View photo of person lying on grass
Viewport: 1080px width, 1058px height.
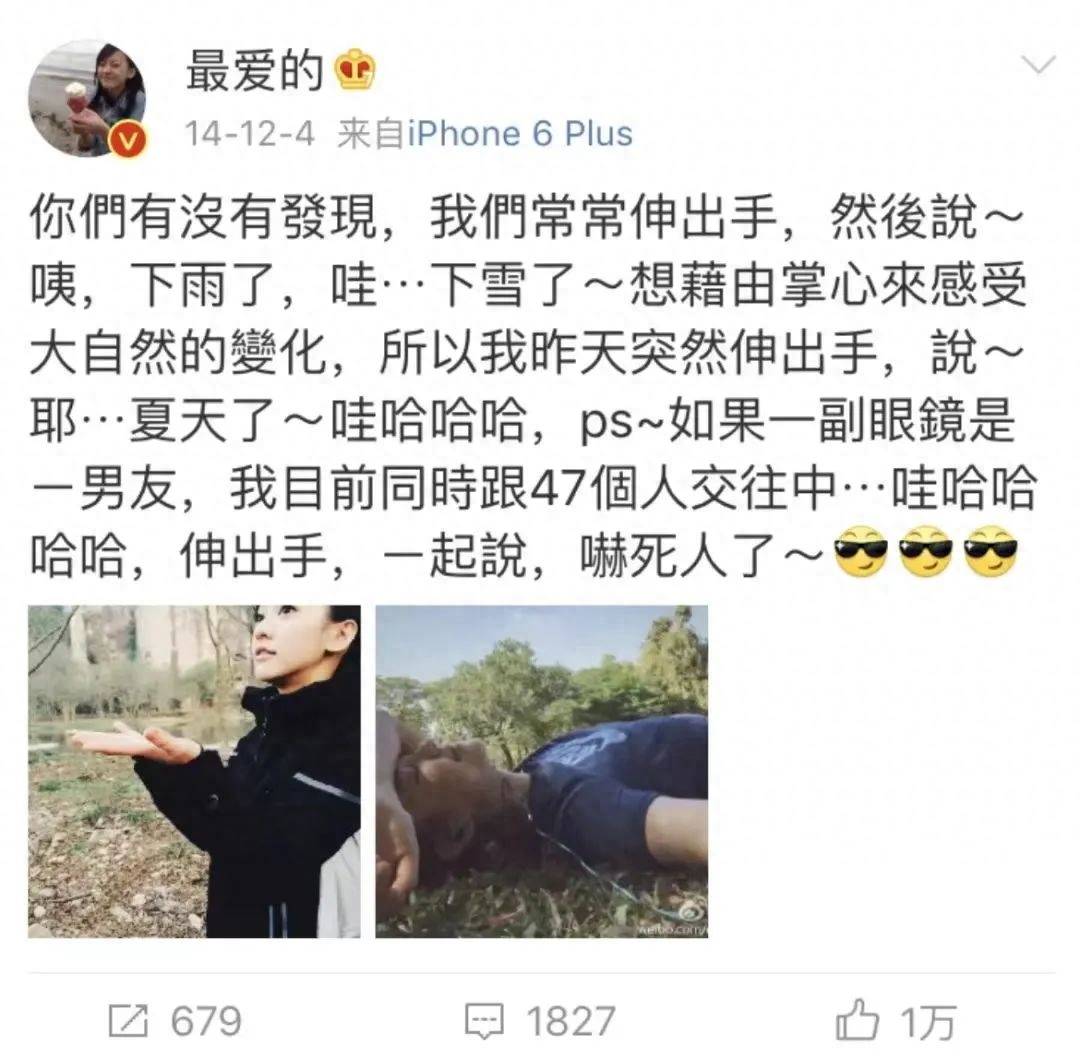pos(541,771)
